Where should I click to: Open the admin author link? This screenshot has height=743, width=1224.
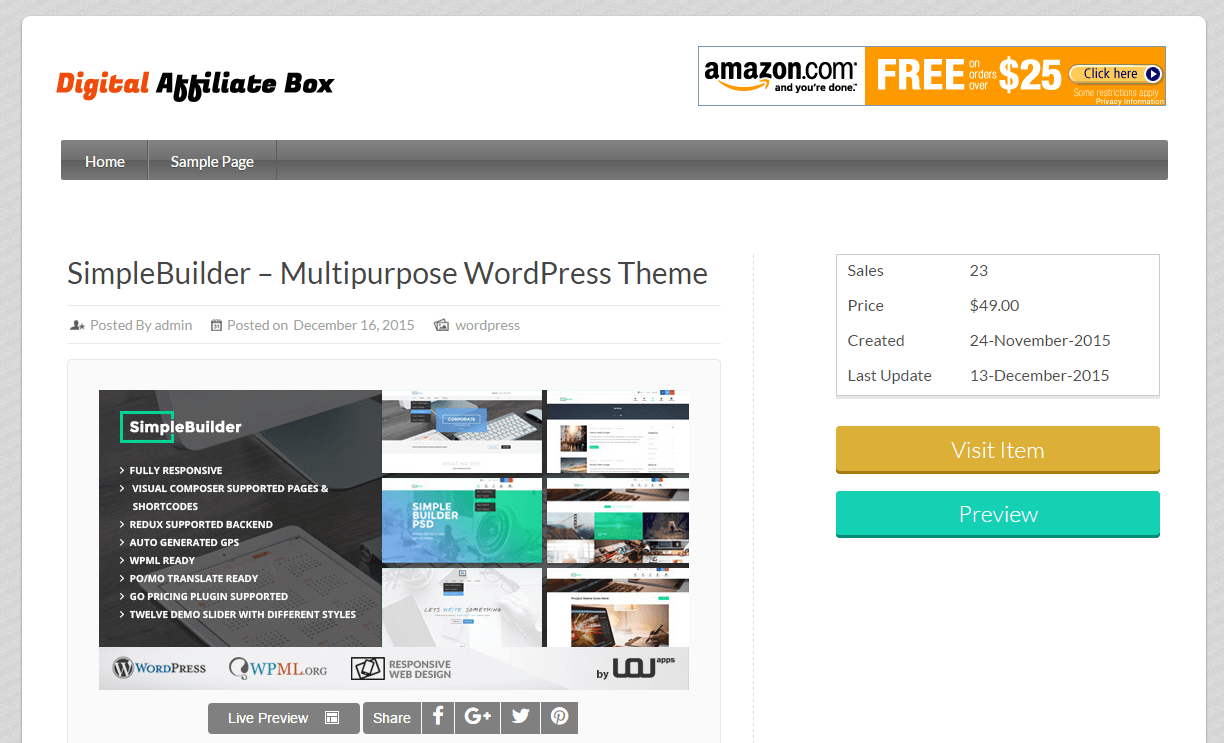pos(173,325)
